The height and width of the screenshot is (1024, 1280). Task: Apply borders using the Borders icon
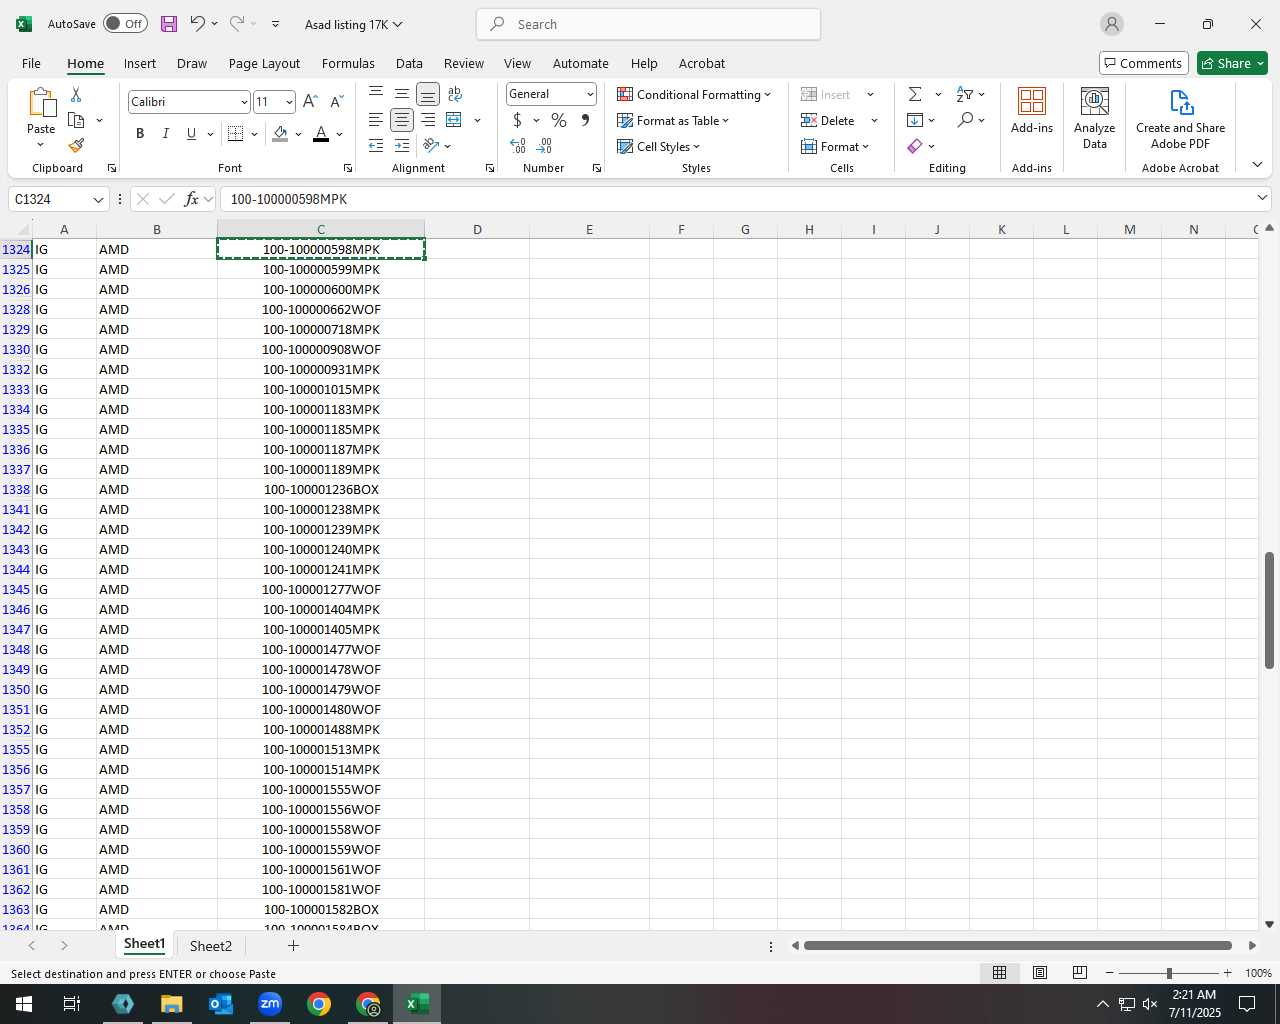pos(236,133)
